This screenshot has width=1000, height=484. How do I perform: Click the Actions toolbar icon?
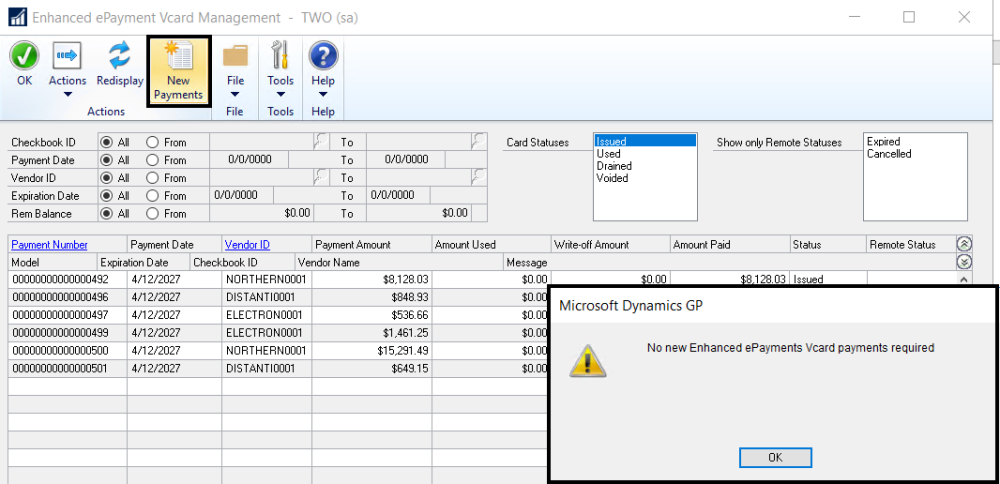(67, 56)
